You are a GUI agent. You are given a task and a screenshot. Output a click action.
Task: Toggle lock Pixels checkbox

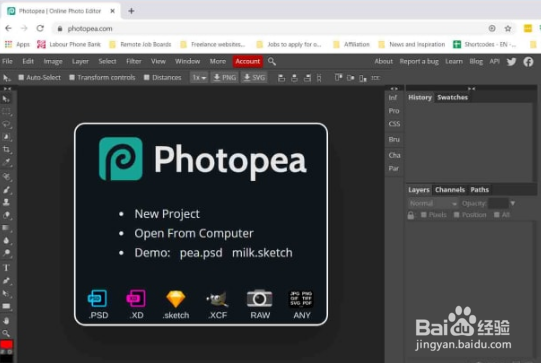tap(424, 215)
